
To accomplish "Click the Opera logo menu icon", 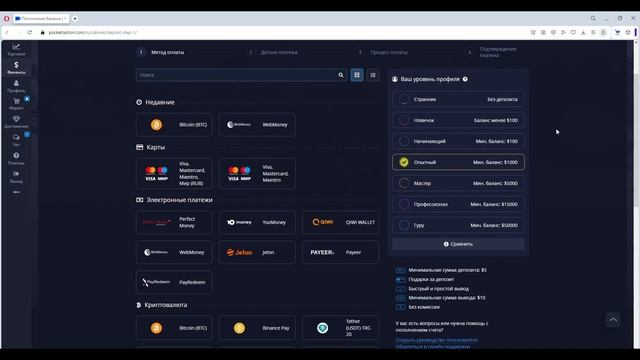I will tap(7, 18).
